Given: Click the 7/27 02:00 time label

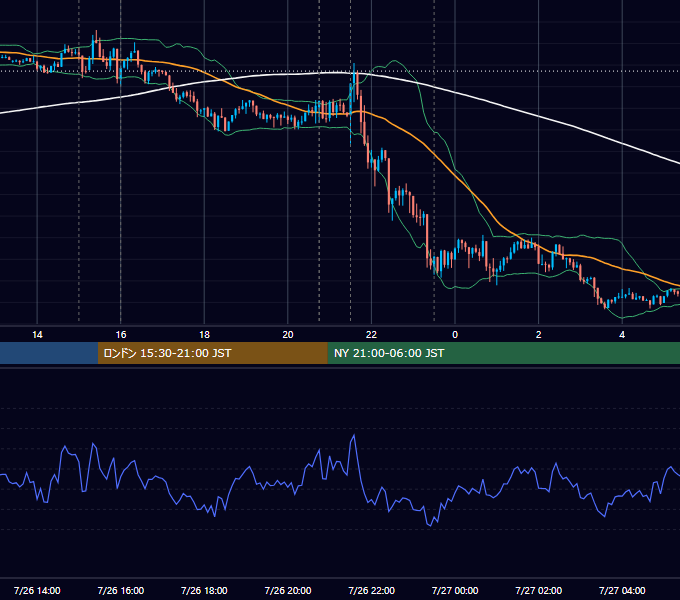Looking at the screenshot, I should tap(539, 590).
